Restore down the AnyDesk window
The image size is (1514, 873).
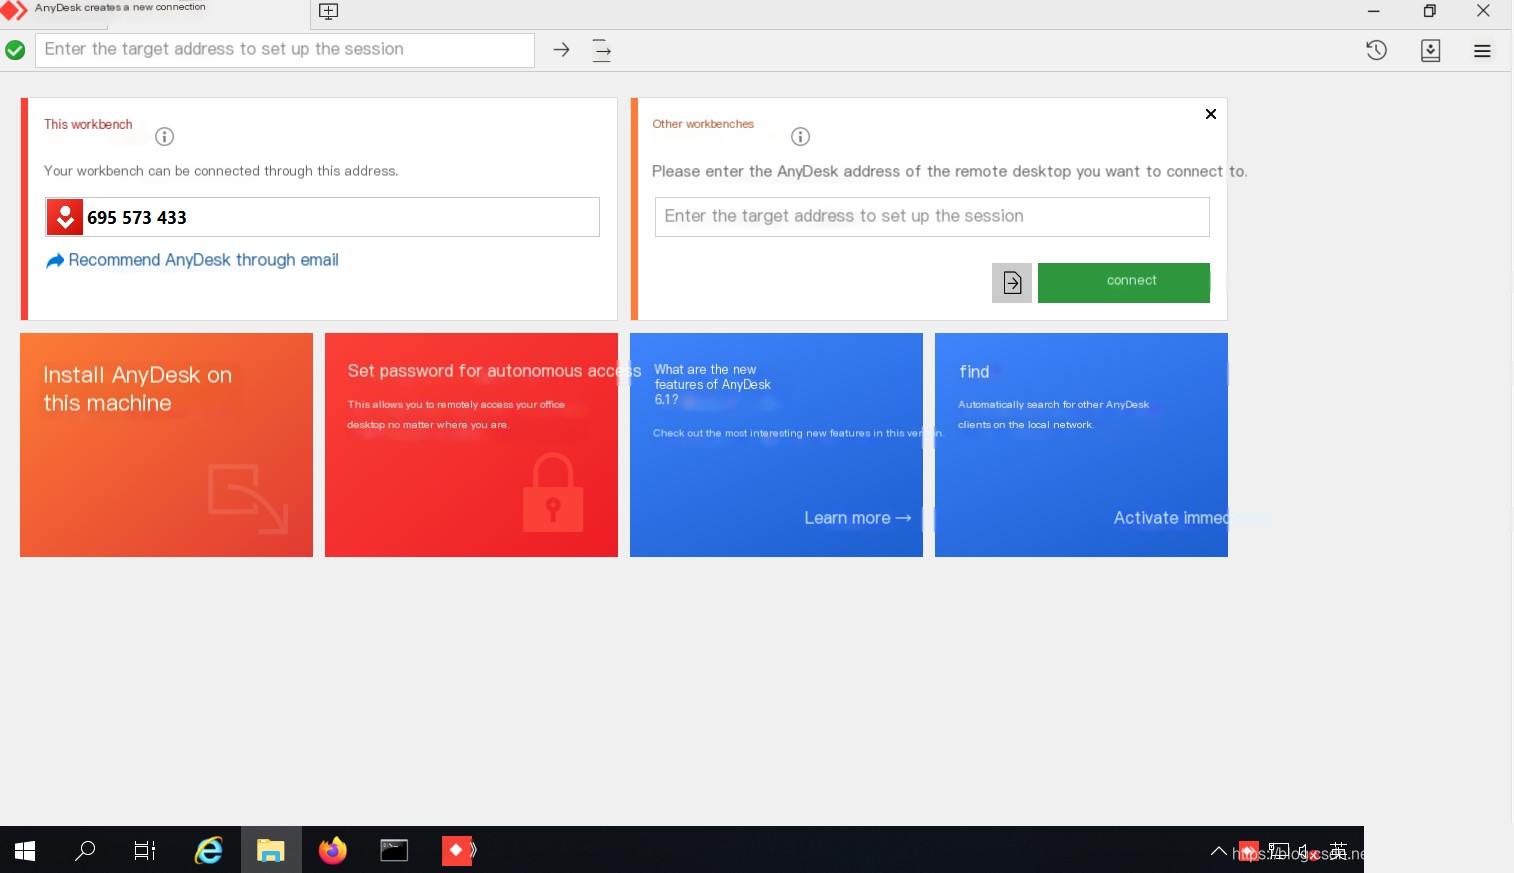[1429, 11]
